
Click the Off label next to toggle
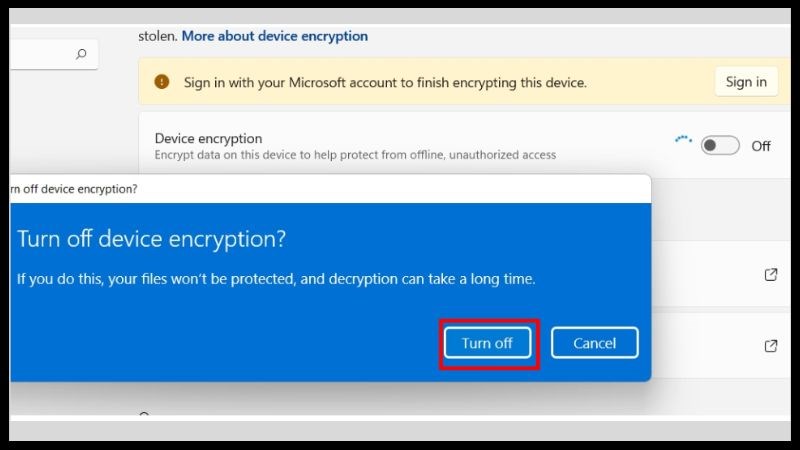pyautogui.click(x=761, y=146)
